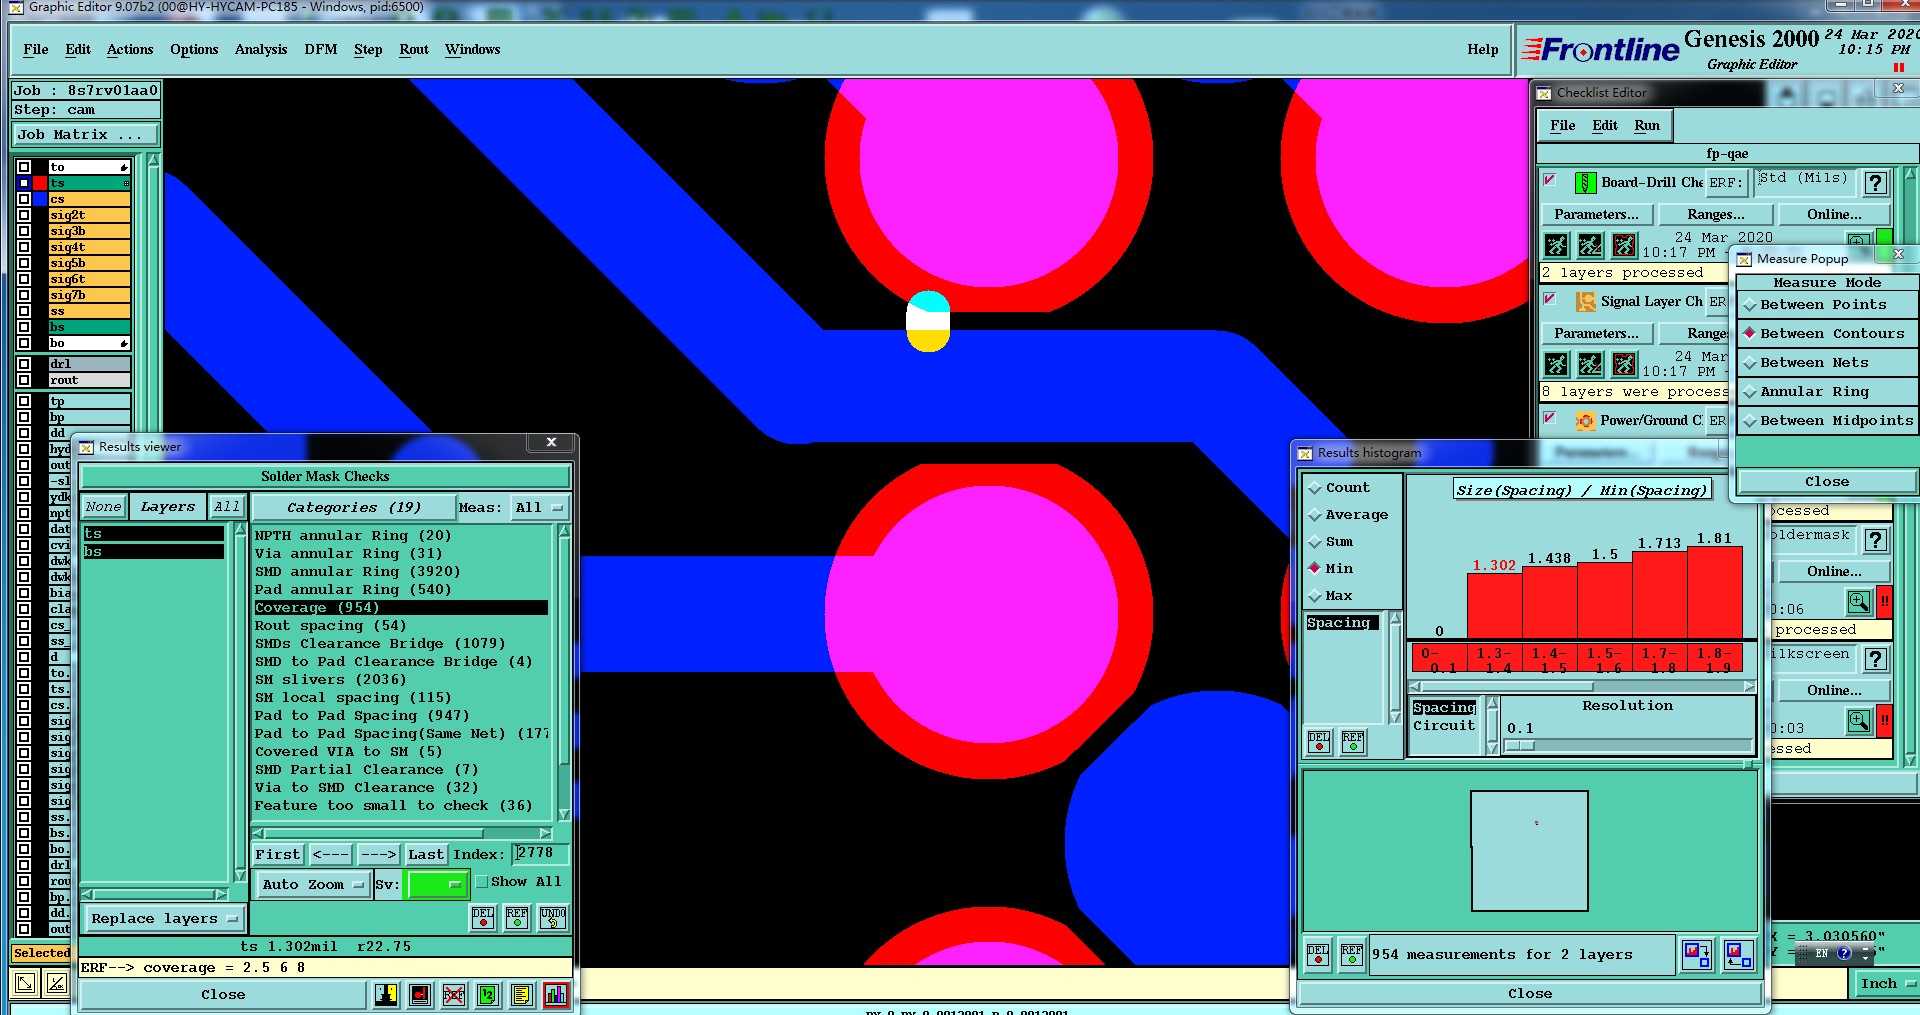The height and width of the screenshot is (1015, 1920).
Task: Click ERF button in Board-Drill Checks row
Action: pos(1725,182)
